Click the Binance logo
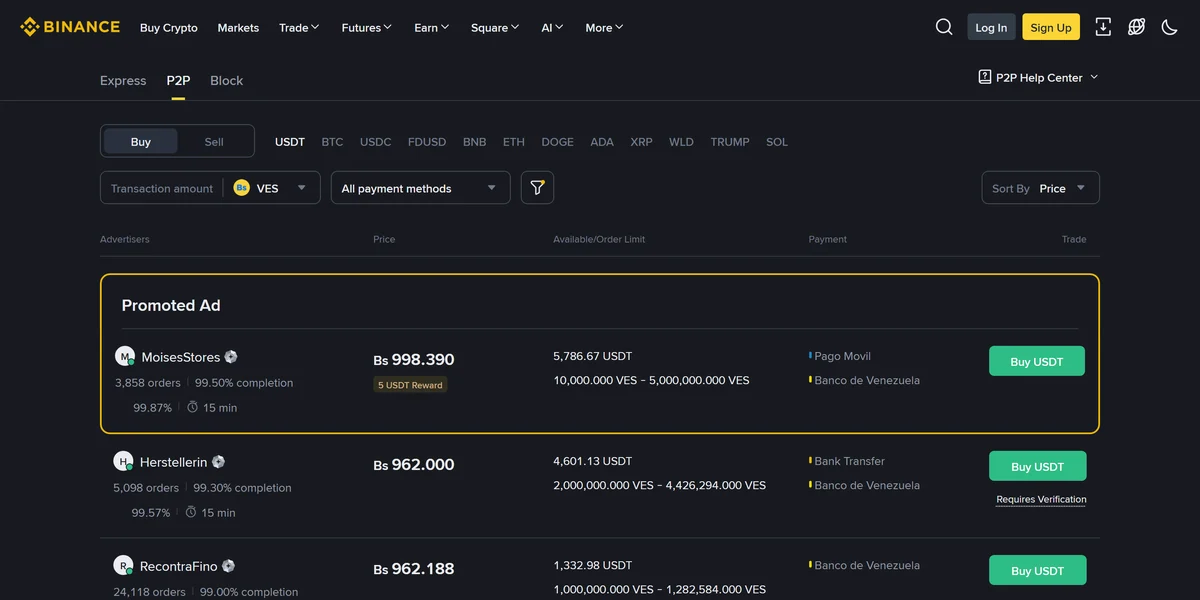 (x=70, y=27)
